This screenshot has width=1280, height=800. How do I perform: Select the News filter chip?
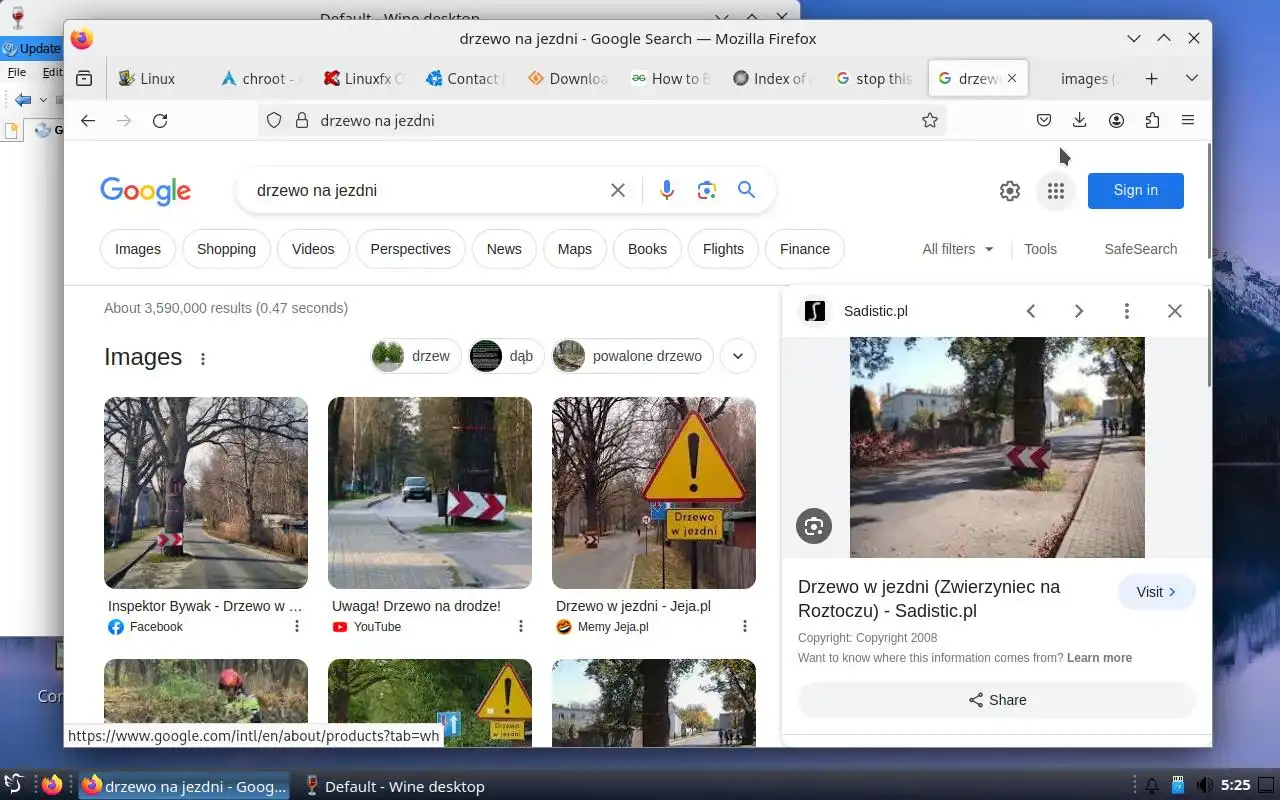click(504, 249)
